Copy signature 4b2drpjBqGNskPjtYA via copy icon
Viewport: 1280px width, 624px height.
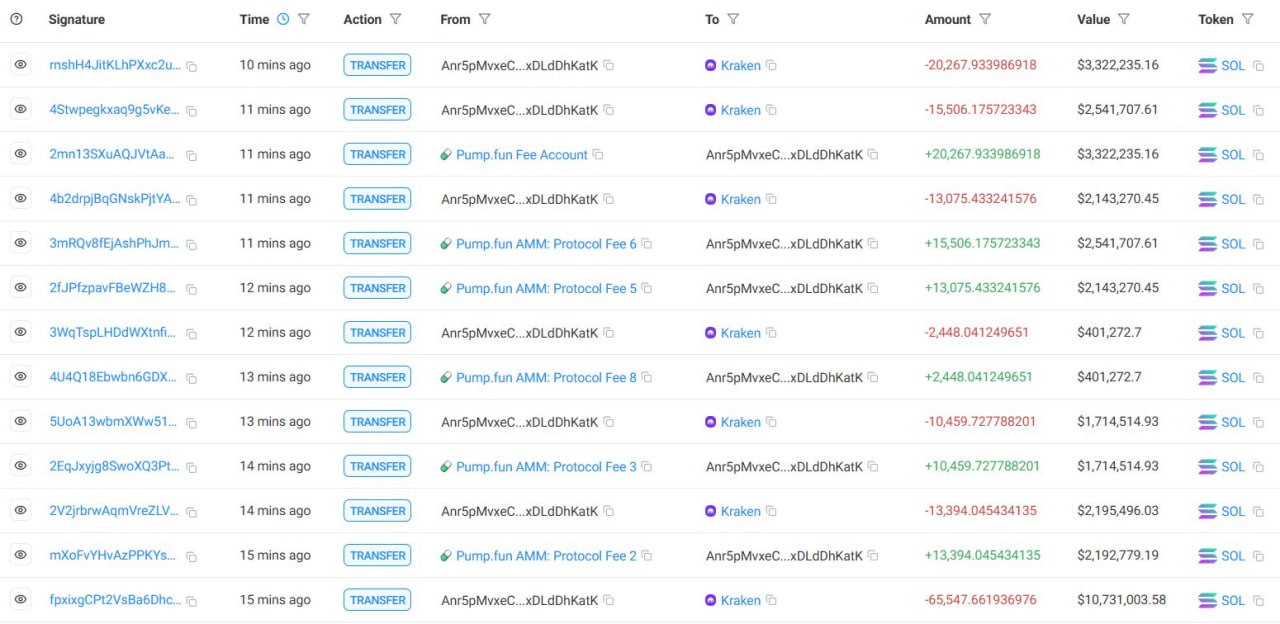coord(191,200)
